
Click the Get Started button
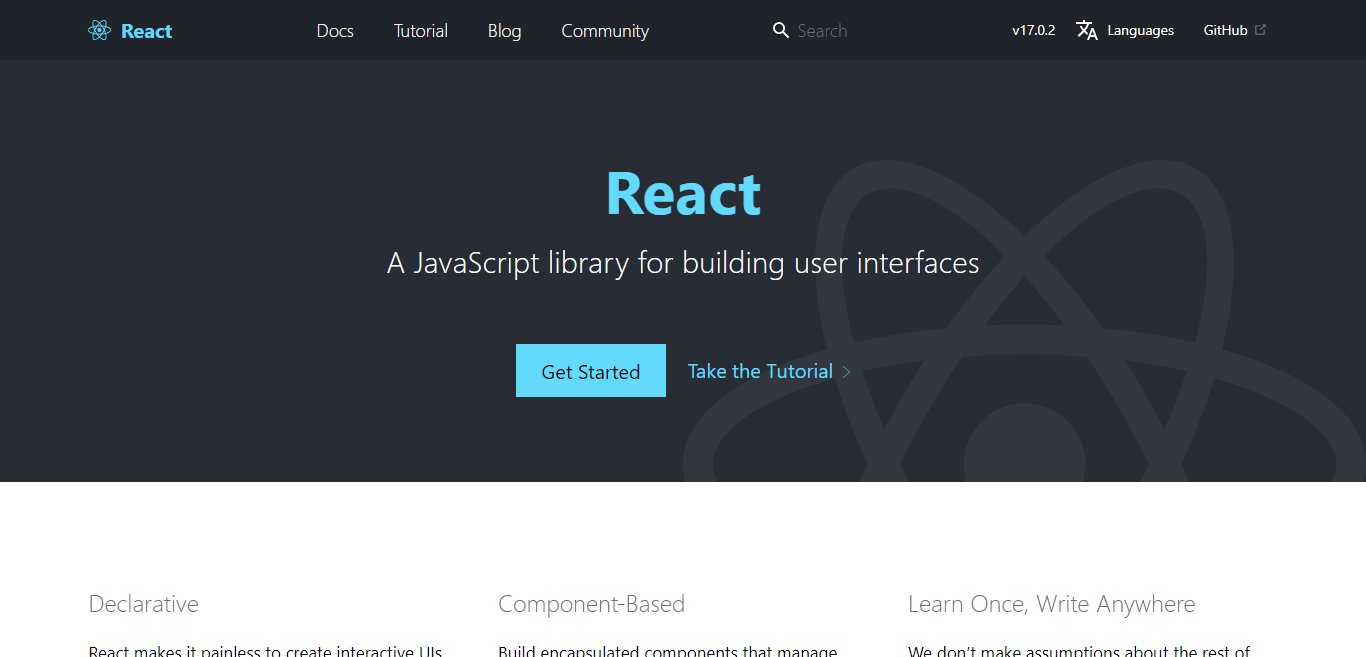click(x=591, y=371)
